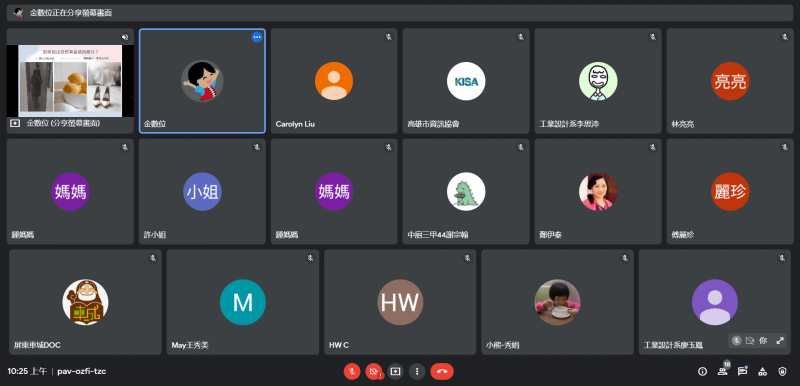The image size is (800, 386).
Task: Click the name label 許小姐
Action: click(x=155, y=235)
